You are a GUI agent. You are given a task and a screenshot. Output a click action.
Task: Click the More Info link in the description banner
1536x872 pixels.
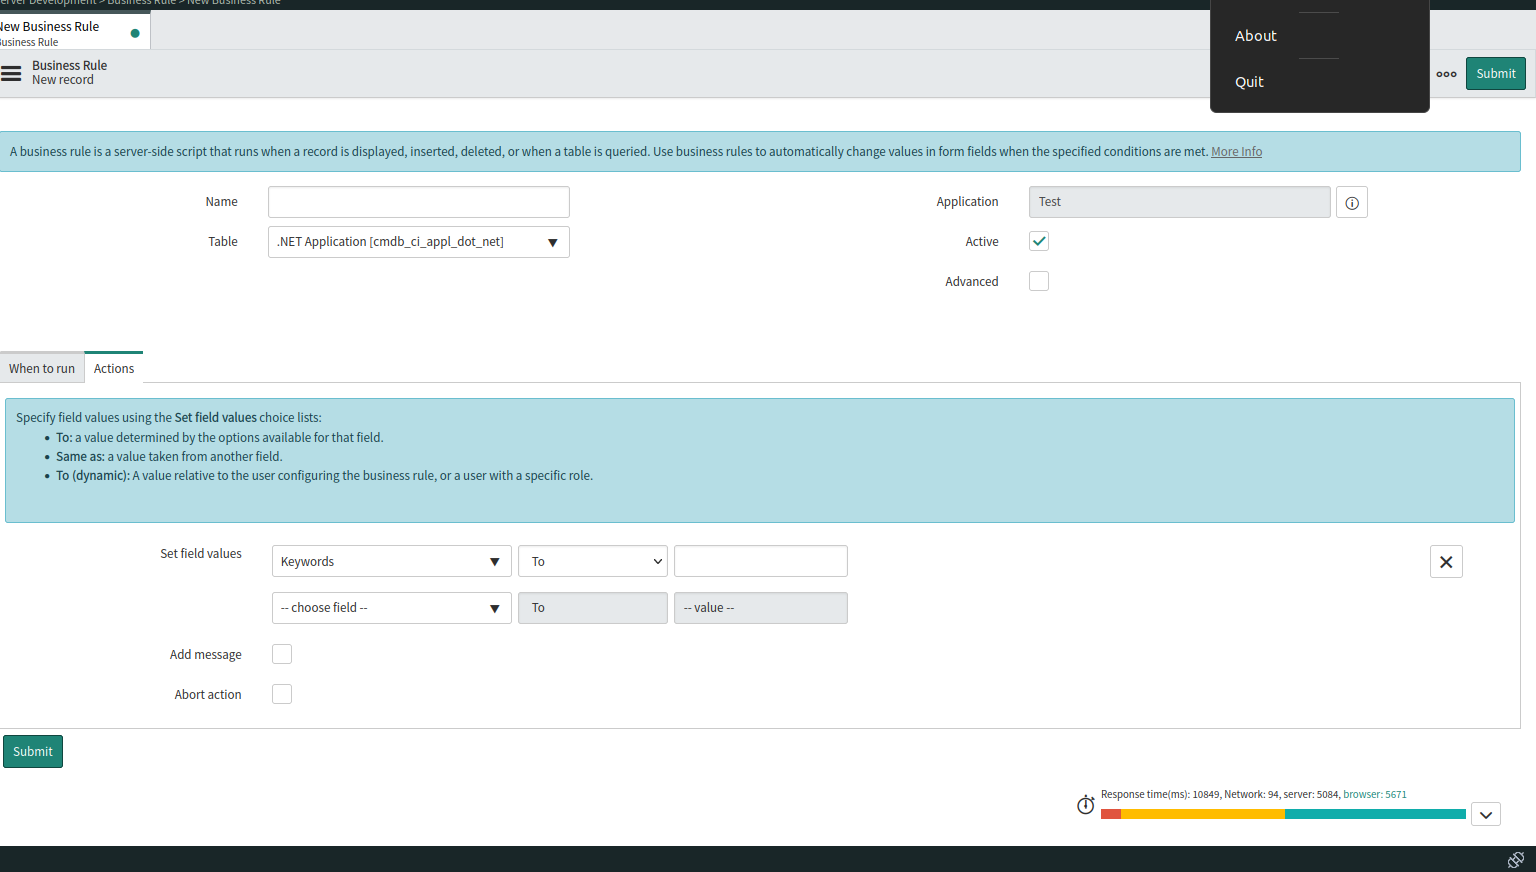[x=1236, y=151]
